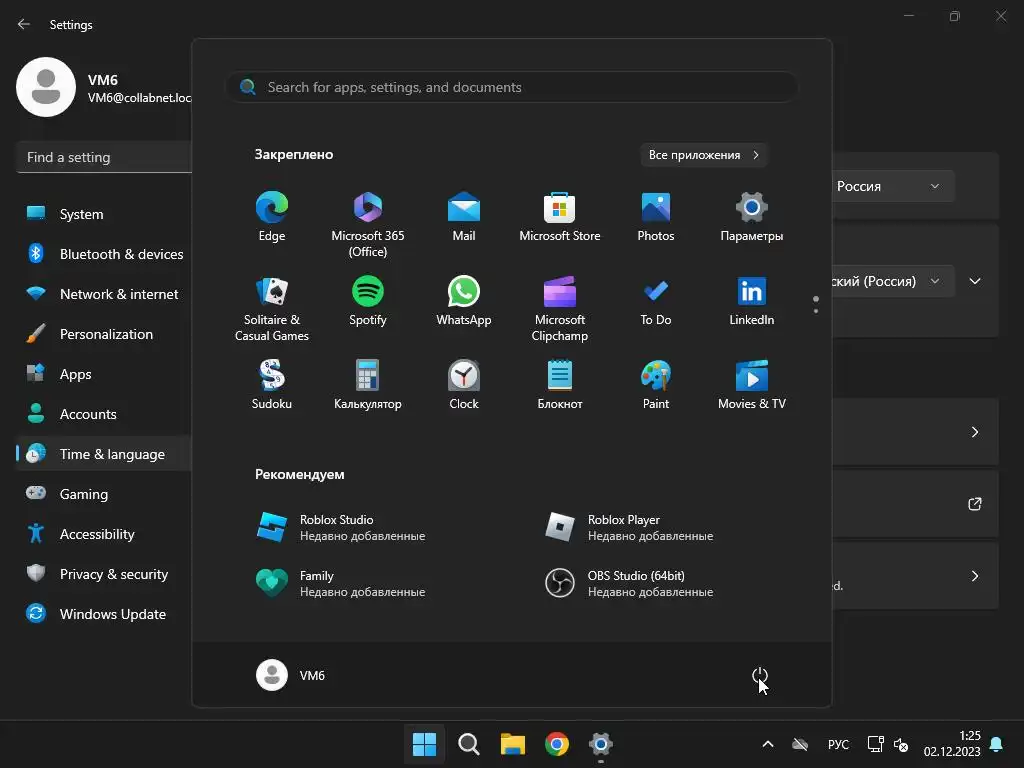Image resolution: width=1024 pixels, height=768 pixels.
Task: Select Personalization in Settings sidebar
Action: (104, 334)
